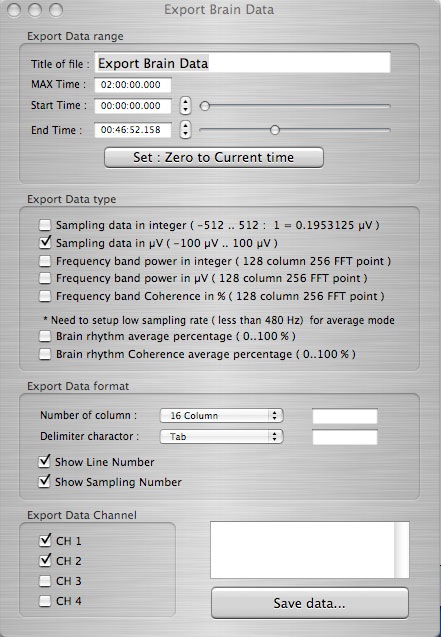This screenshot has height=637, width=441.
Task: Uncheck Show Sampling Number
Action: click(45, 481)
